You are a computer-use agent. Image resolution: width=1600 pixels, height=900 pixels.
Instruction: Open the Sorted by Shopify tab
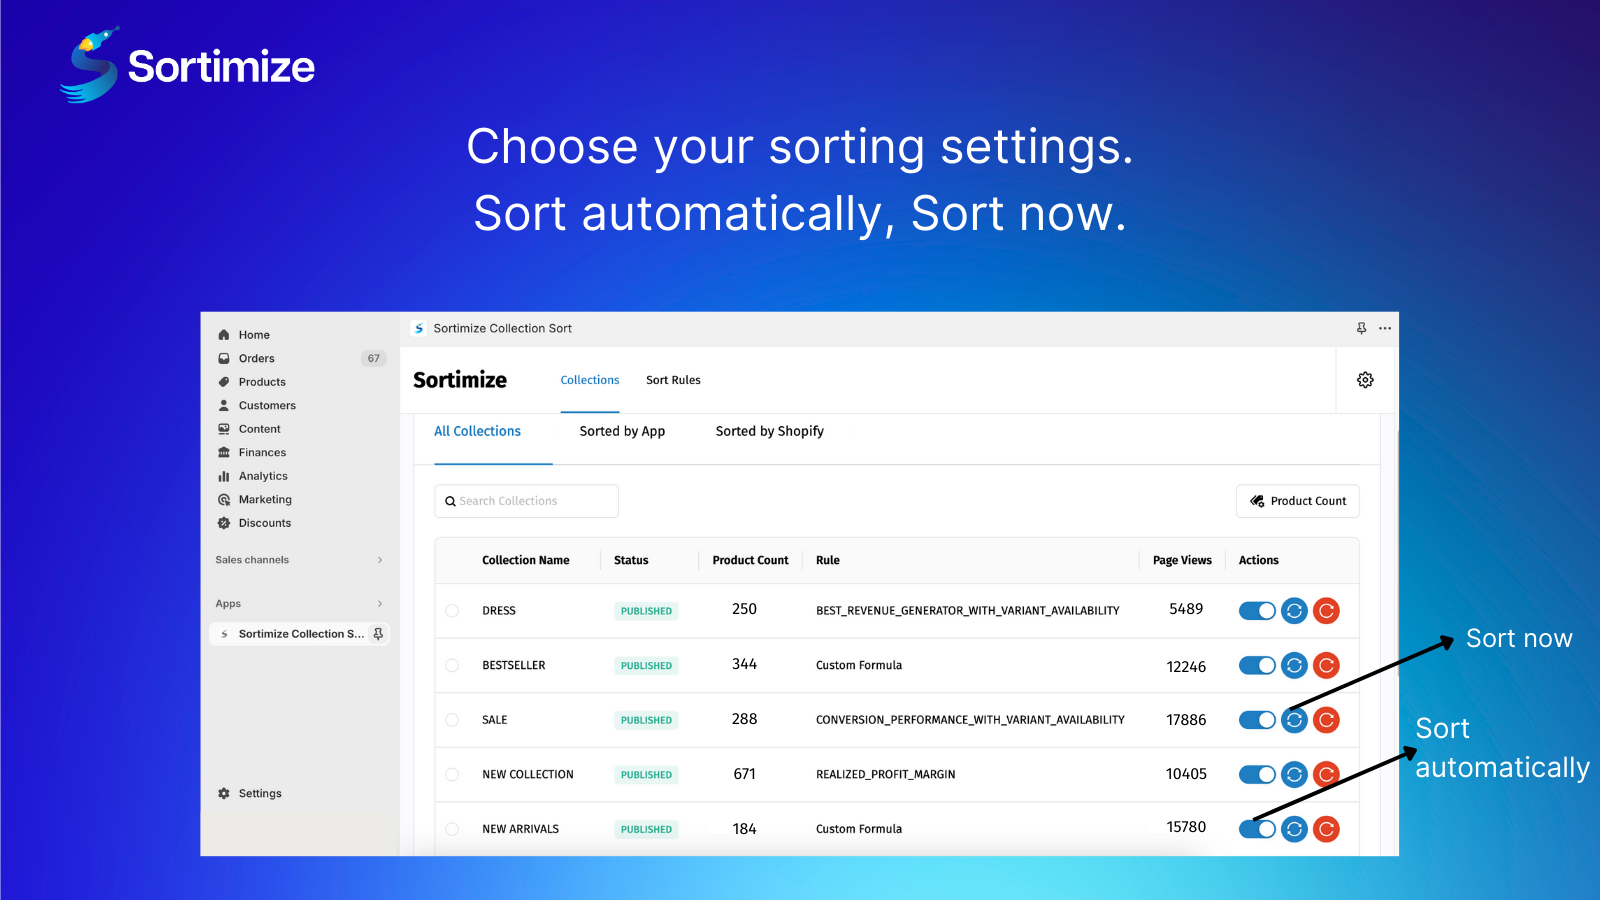point(769,431)
